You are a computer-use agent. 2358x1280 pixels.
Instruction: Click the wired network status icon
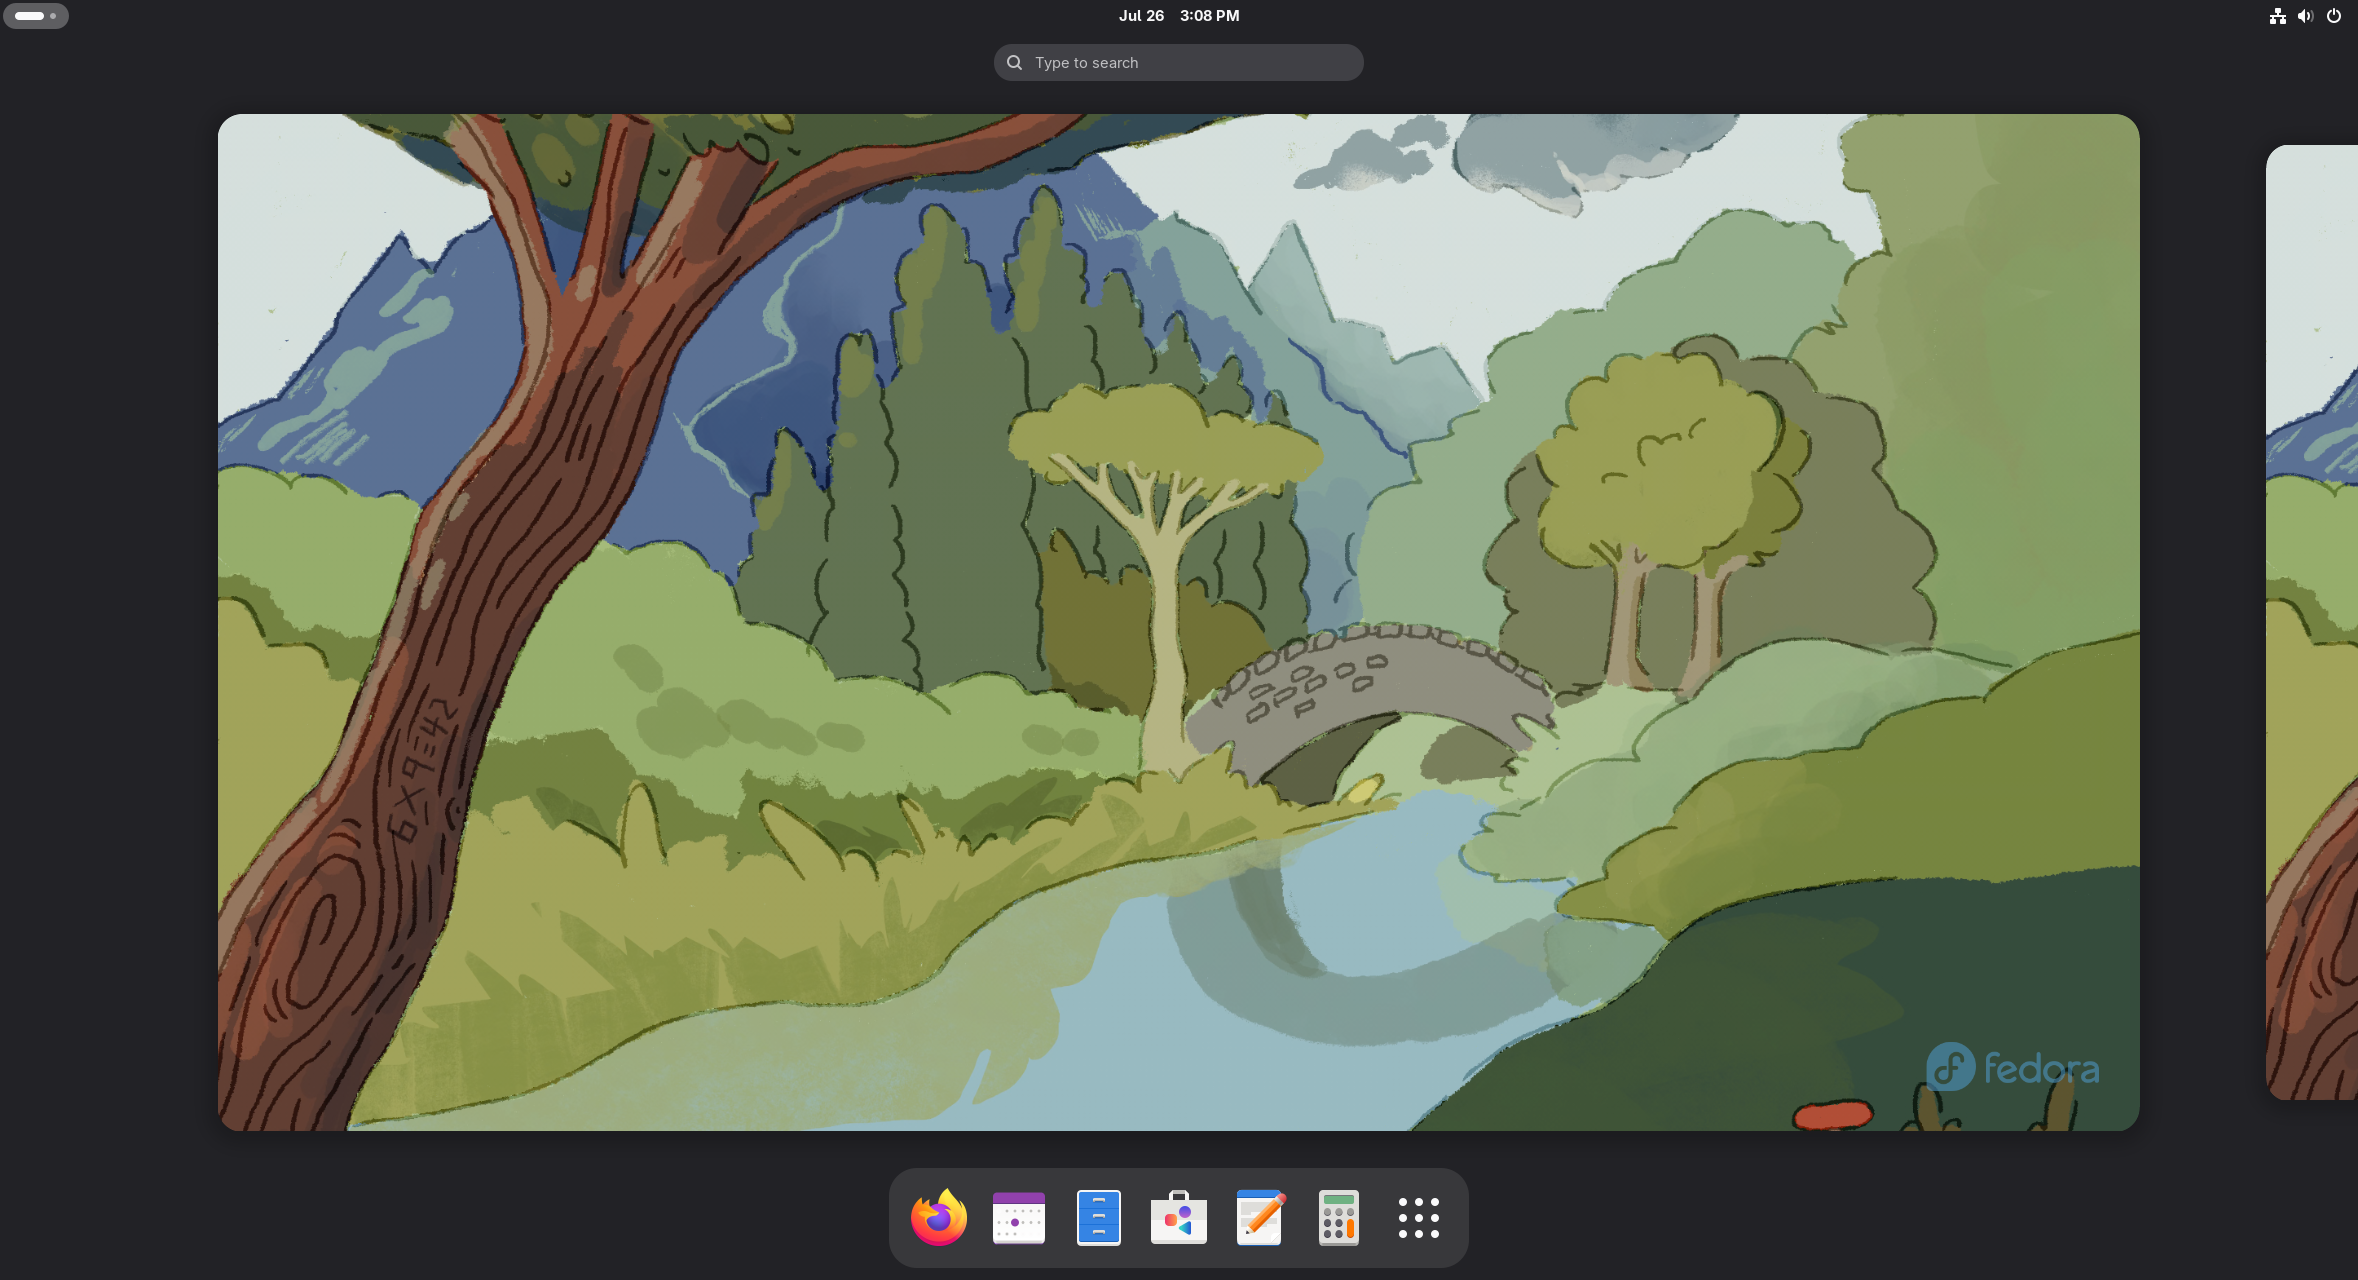[x=2277, y=16]
